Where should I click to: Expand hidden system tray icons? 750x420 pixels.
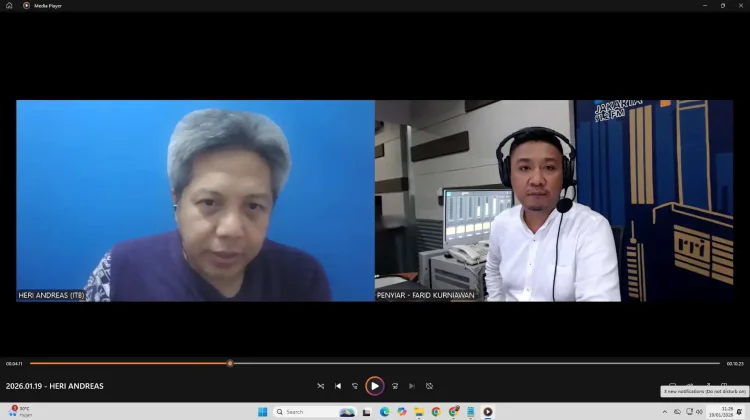click(x=664, y=411)
